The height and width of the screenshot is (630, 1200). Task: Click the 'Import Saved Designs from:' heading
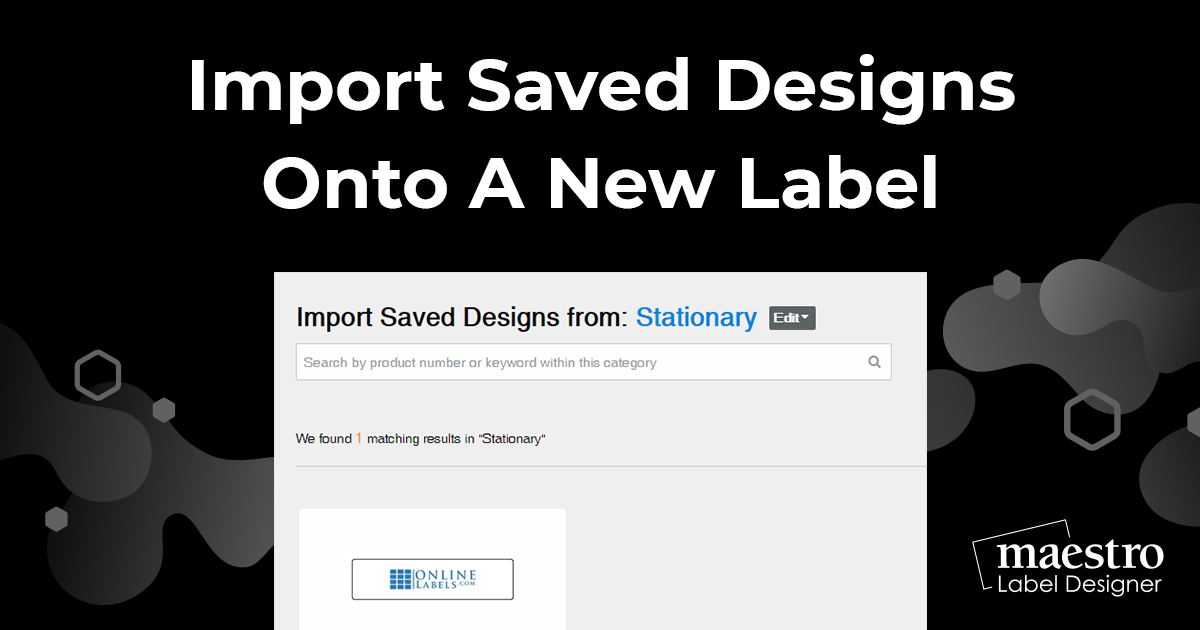(x=463, y=318)
